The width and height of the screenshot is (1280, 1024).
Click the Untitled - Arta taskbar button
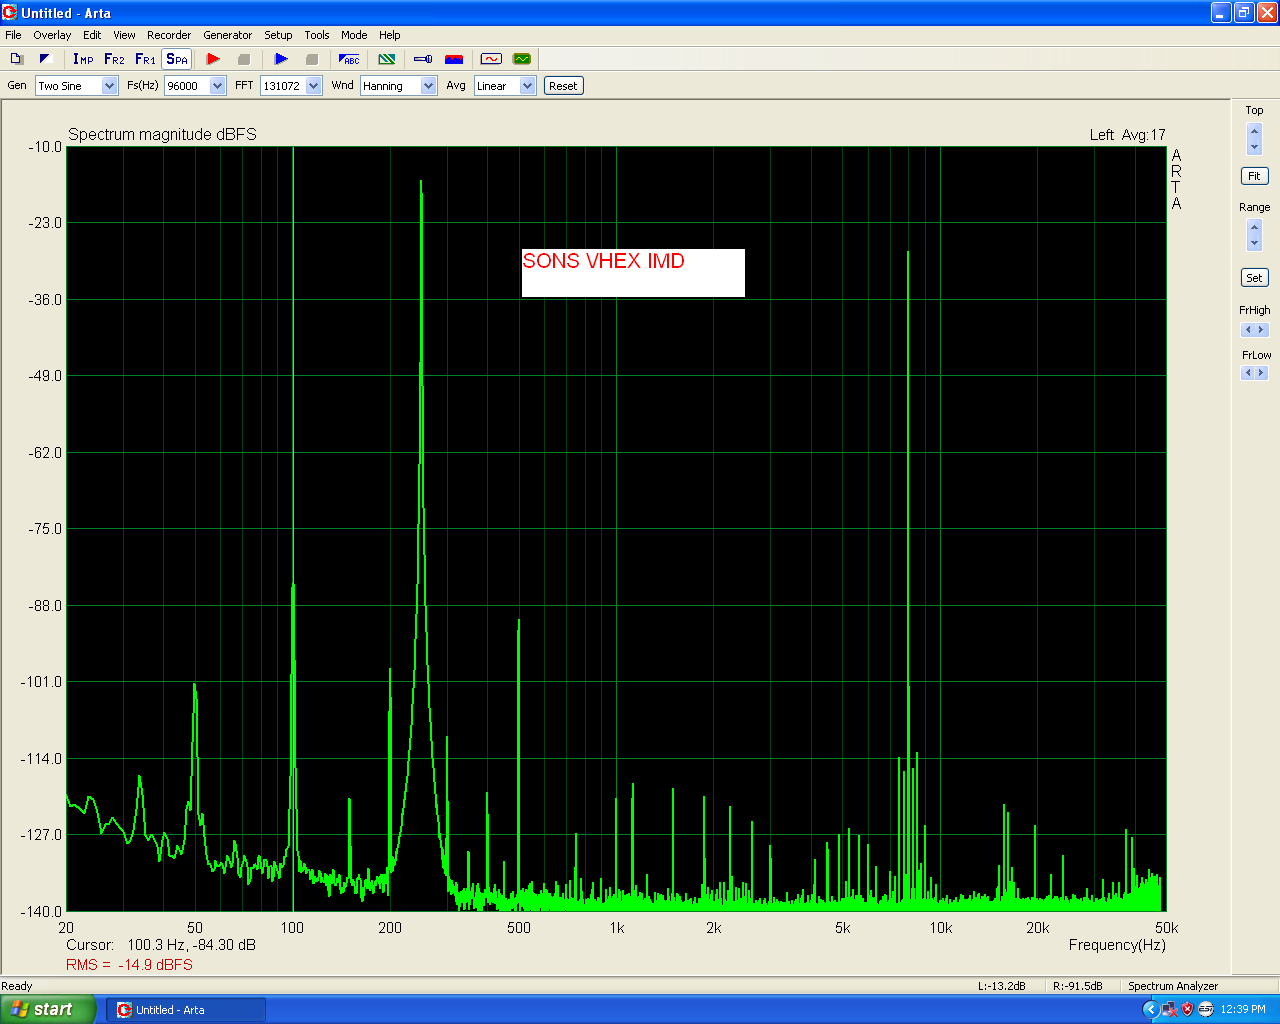click(x=186, y=1010)
